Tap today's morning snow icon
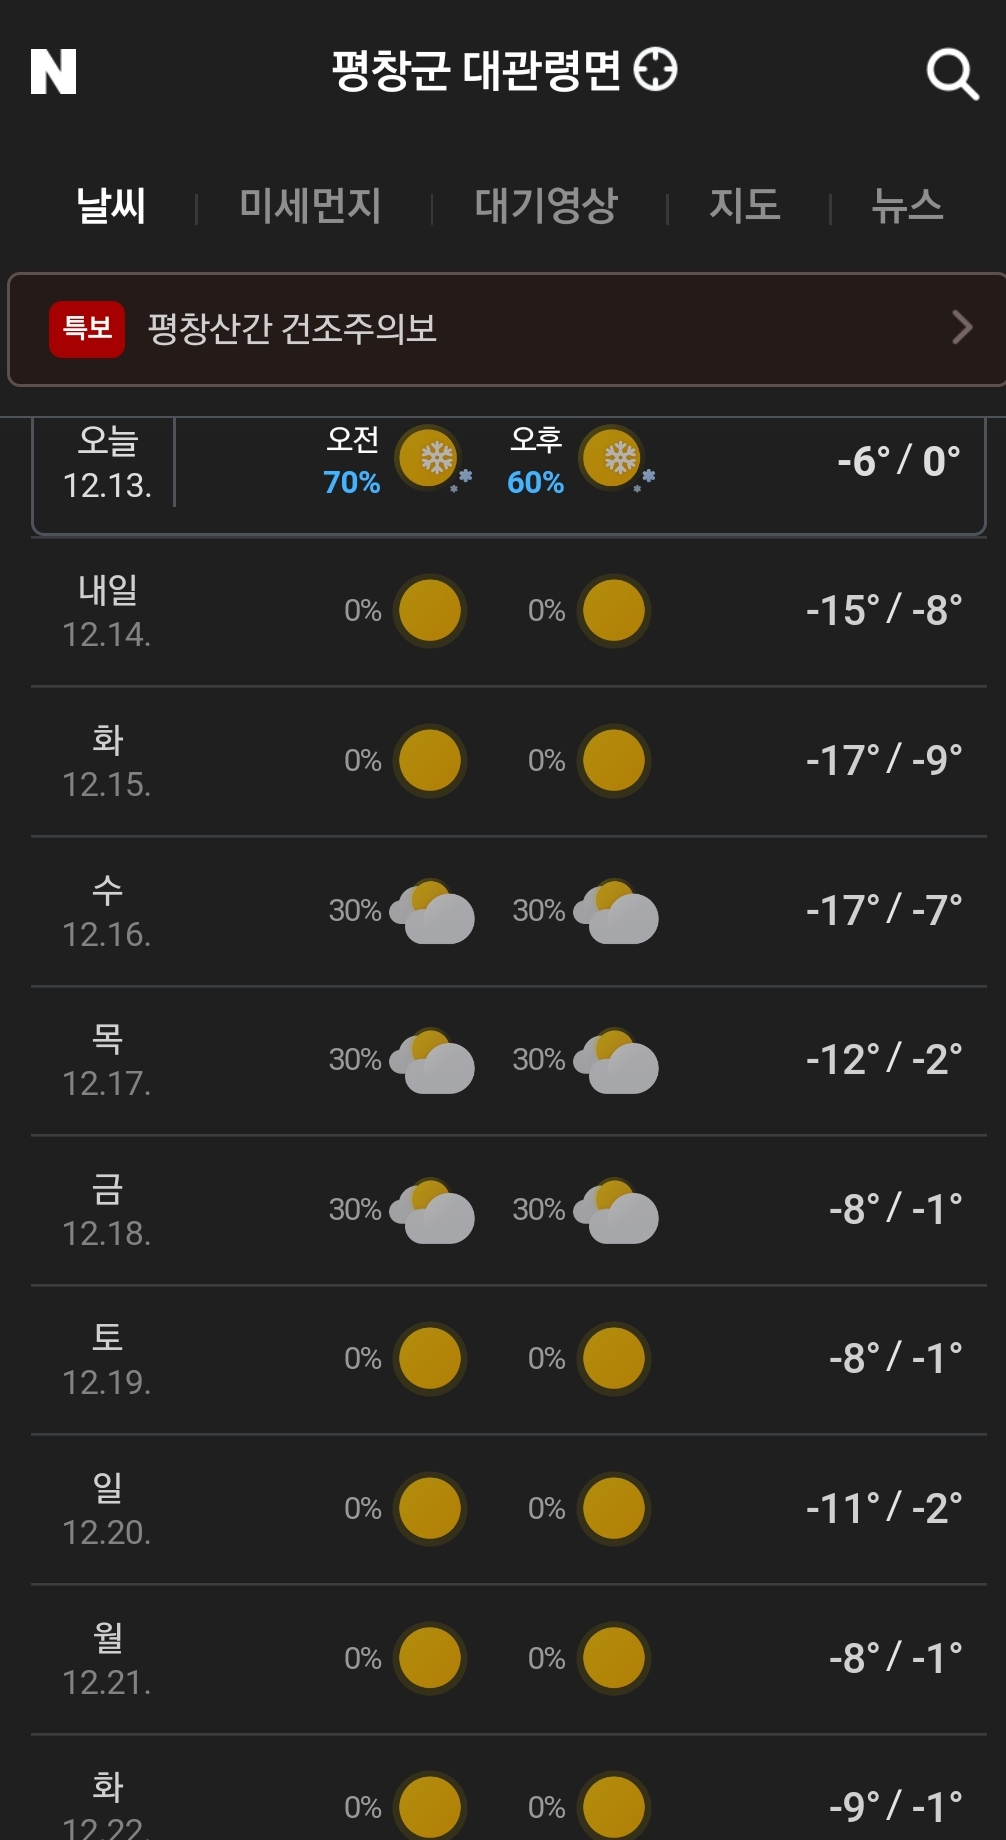This screenshot has width=1006, height=1840. 431,459
